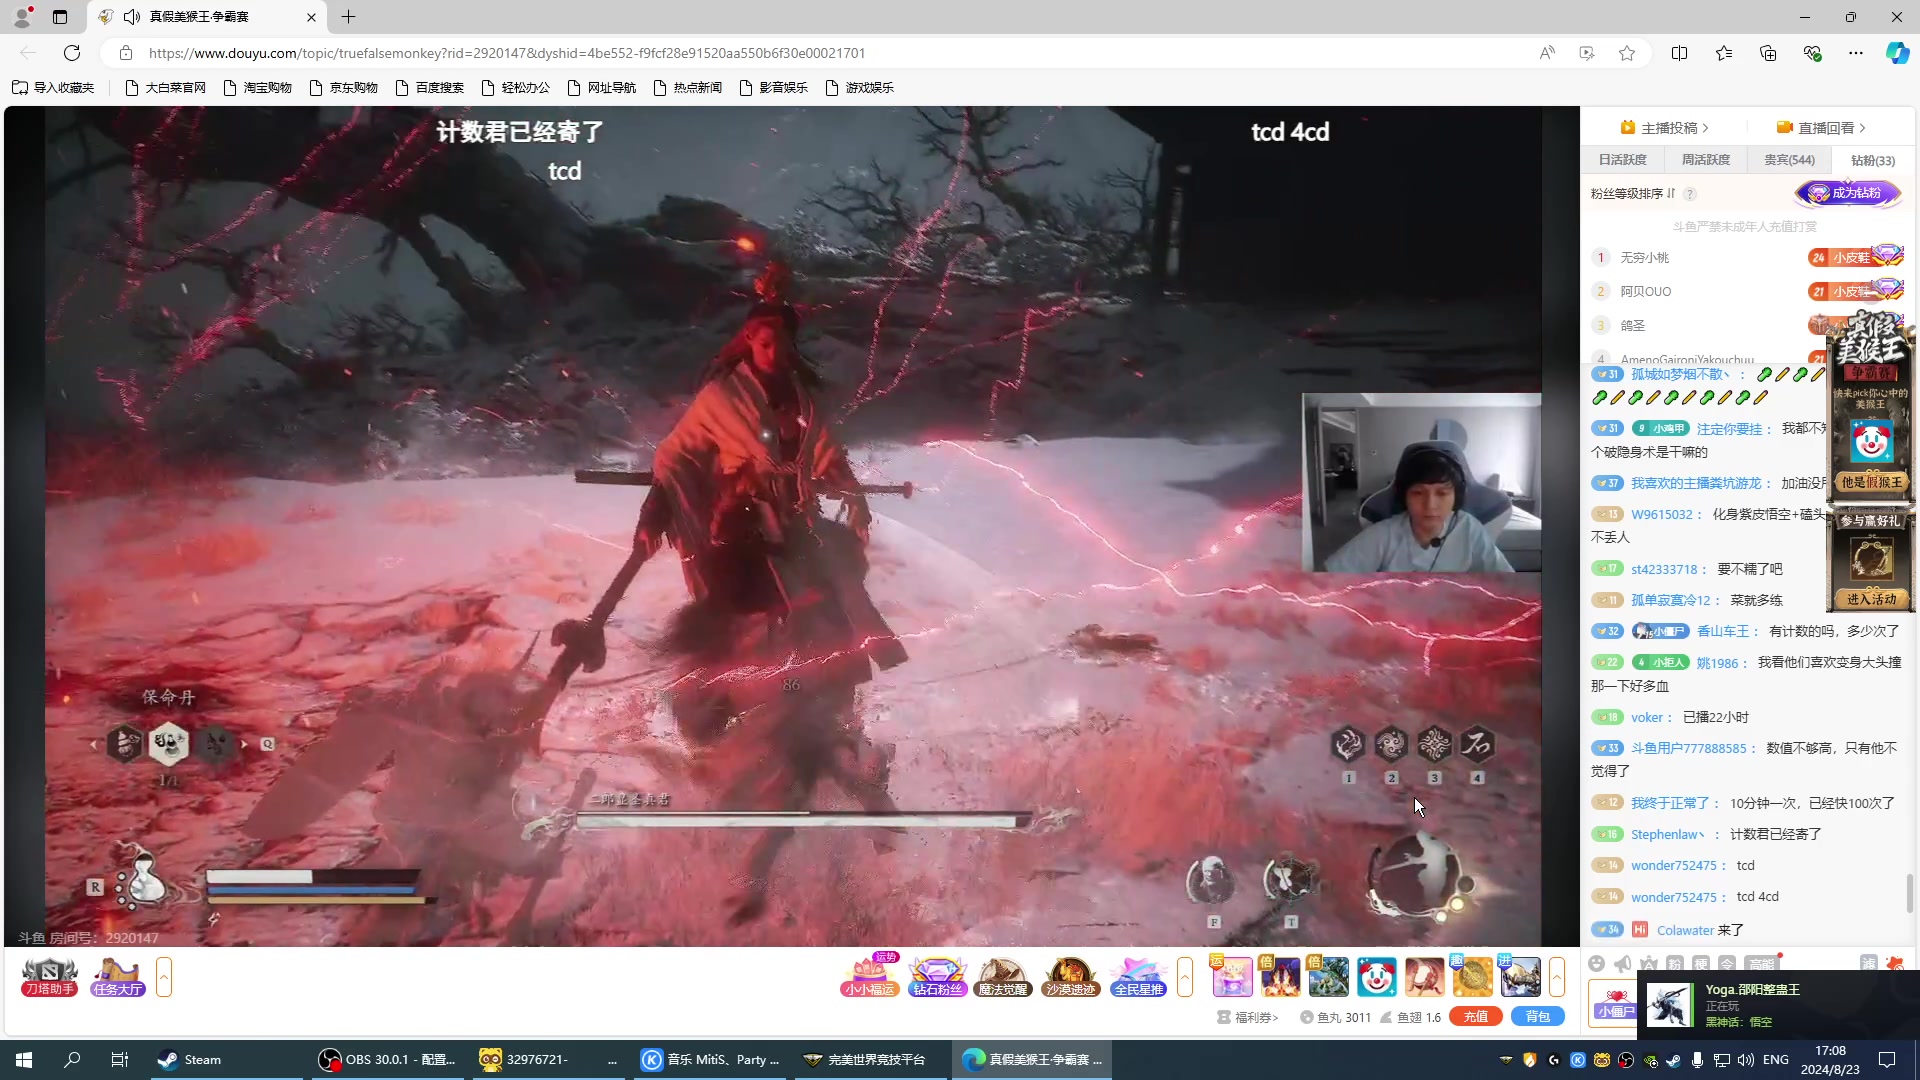
Task: Click the ENG input language indicator
Action: 1775,1059
